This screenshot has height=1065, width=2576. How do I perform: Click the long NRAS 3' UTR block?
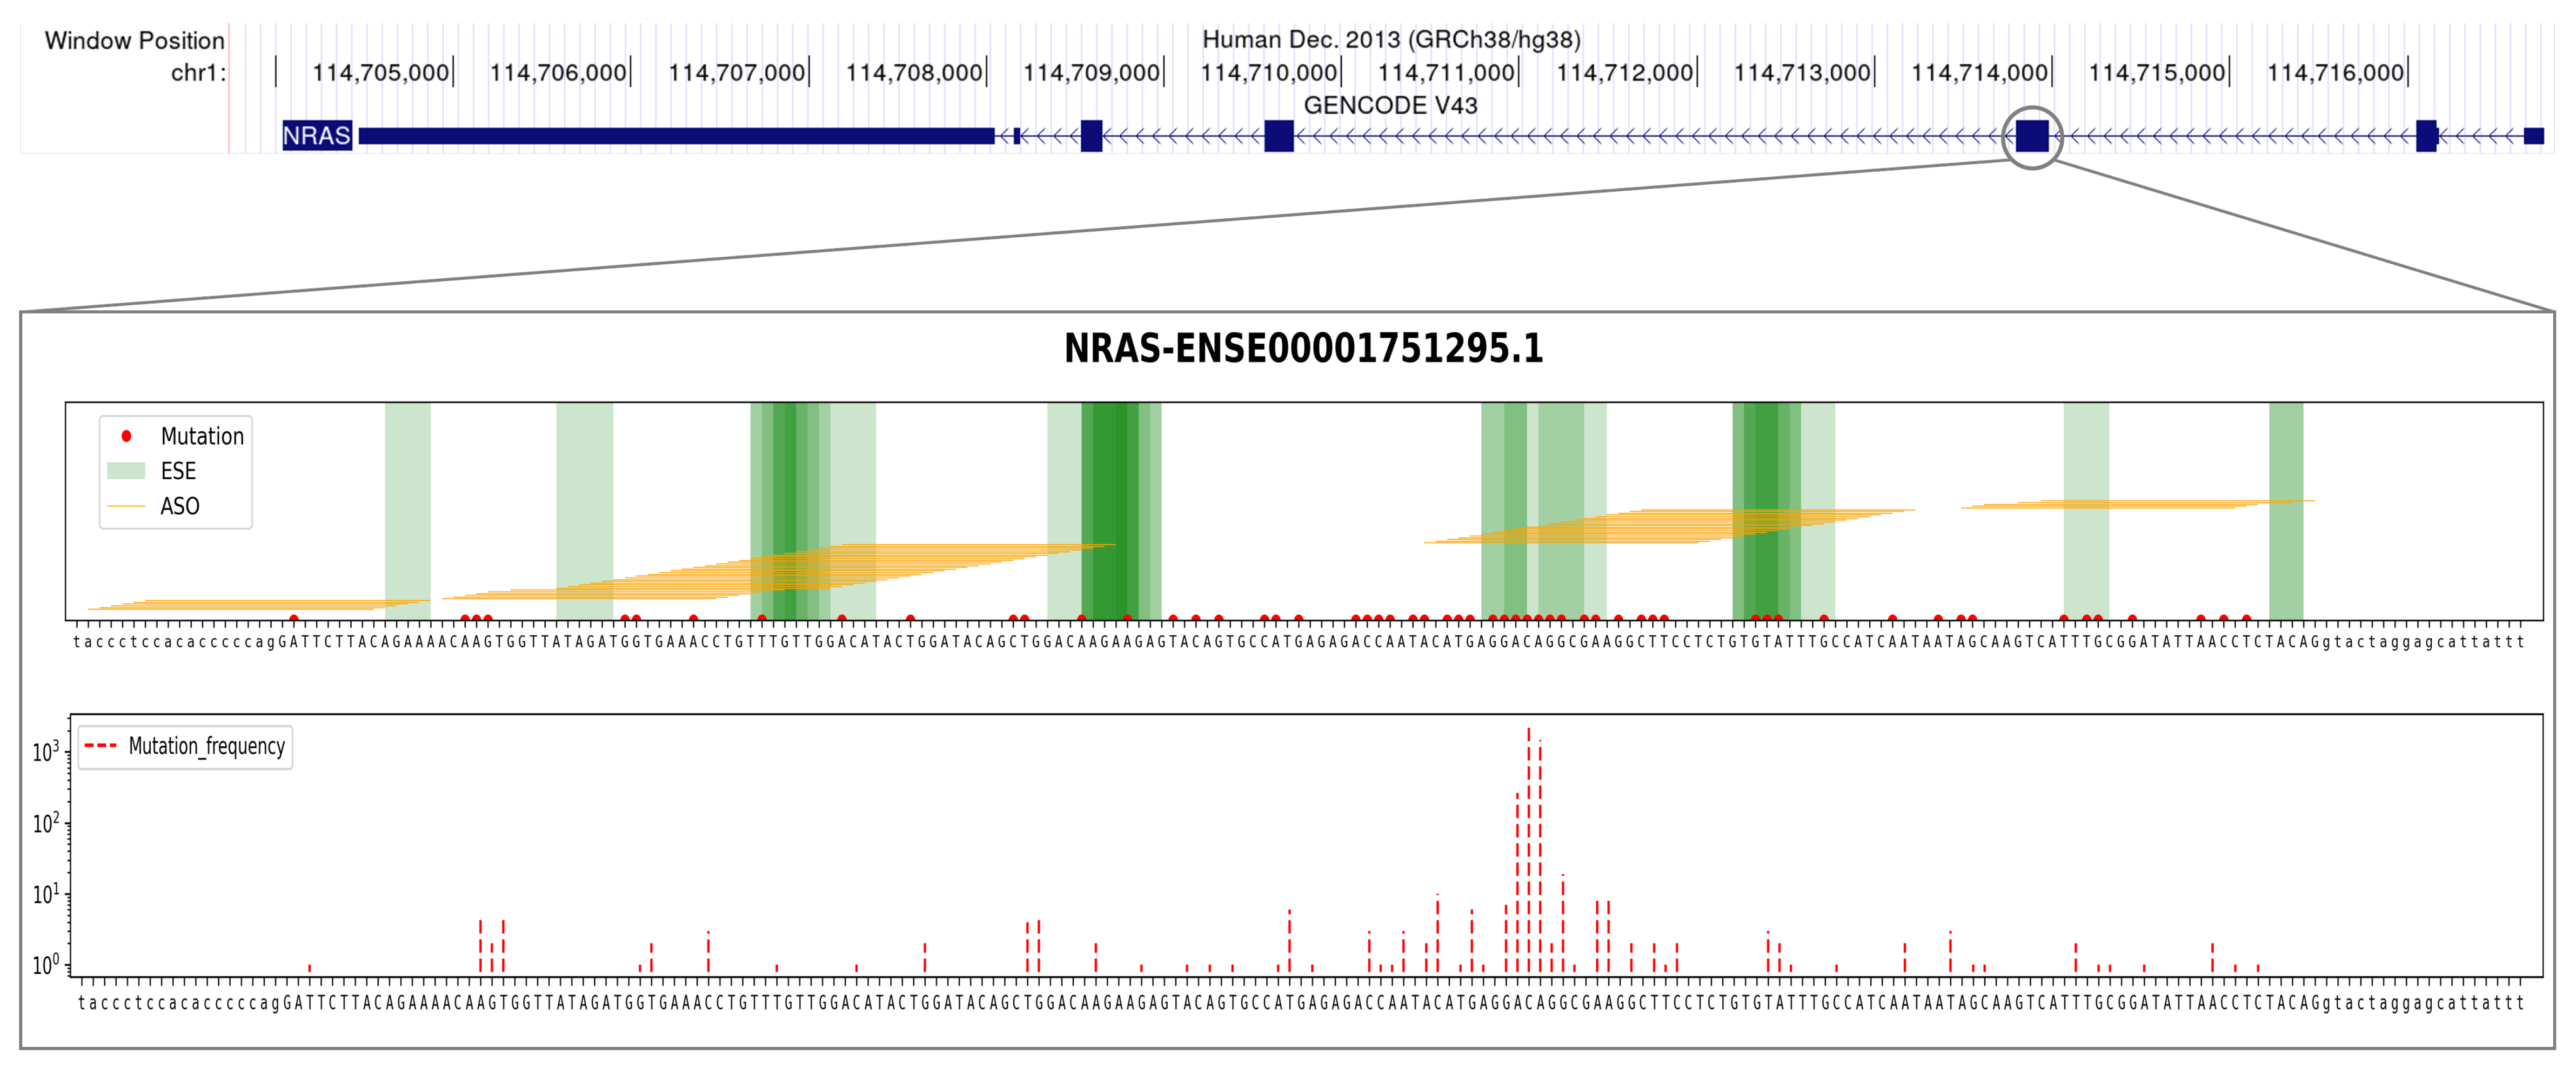point(676,136)
